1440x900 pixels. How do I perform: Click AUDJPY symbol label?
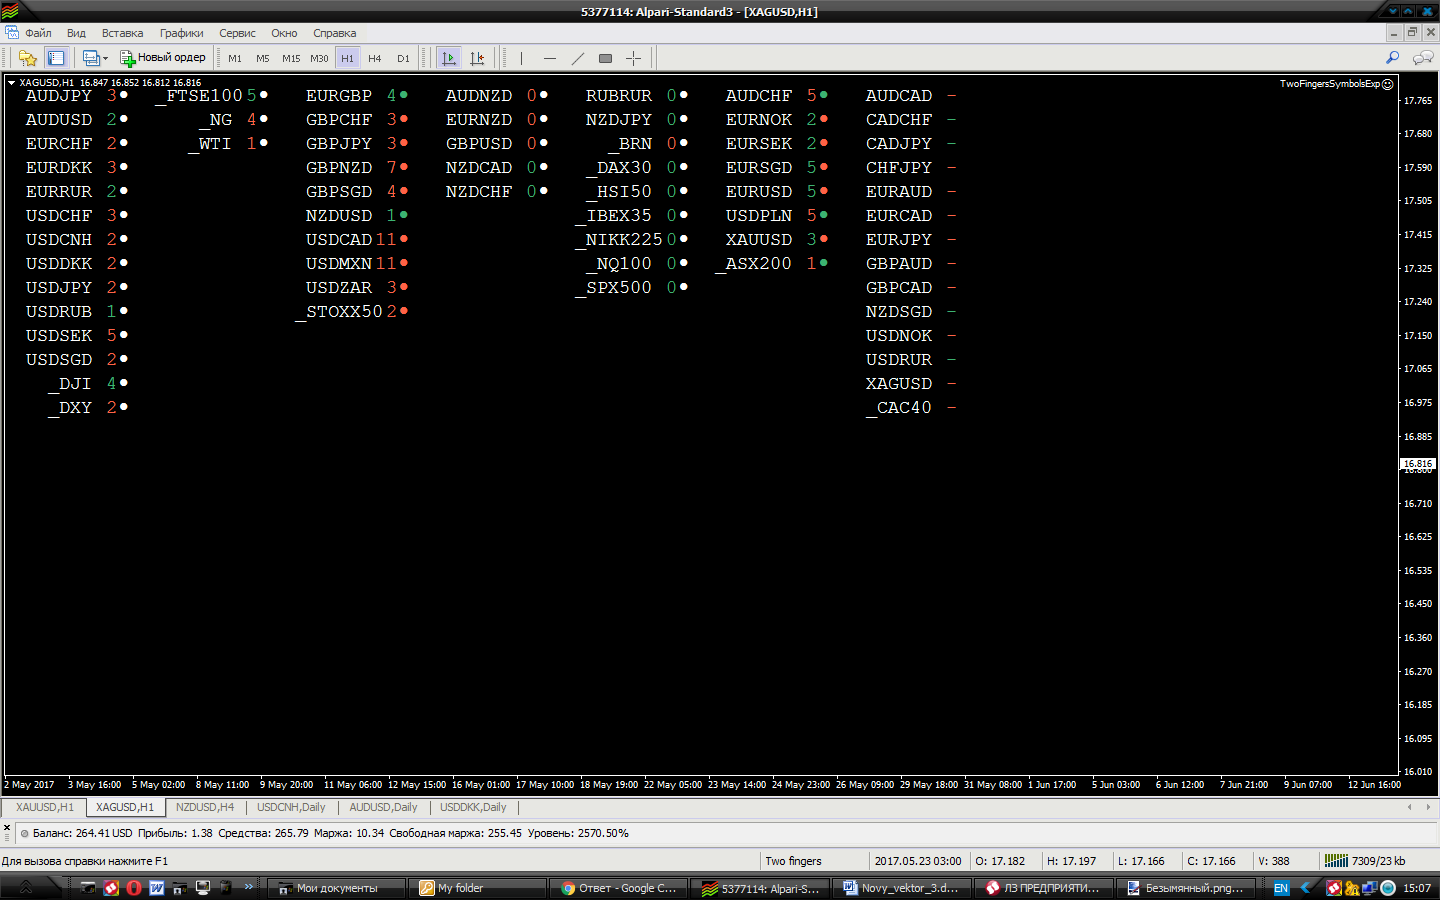[59, 96]
